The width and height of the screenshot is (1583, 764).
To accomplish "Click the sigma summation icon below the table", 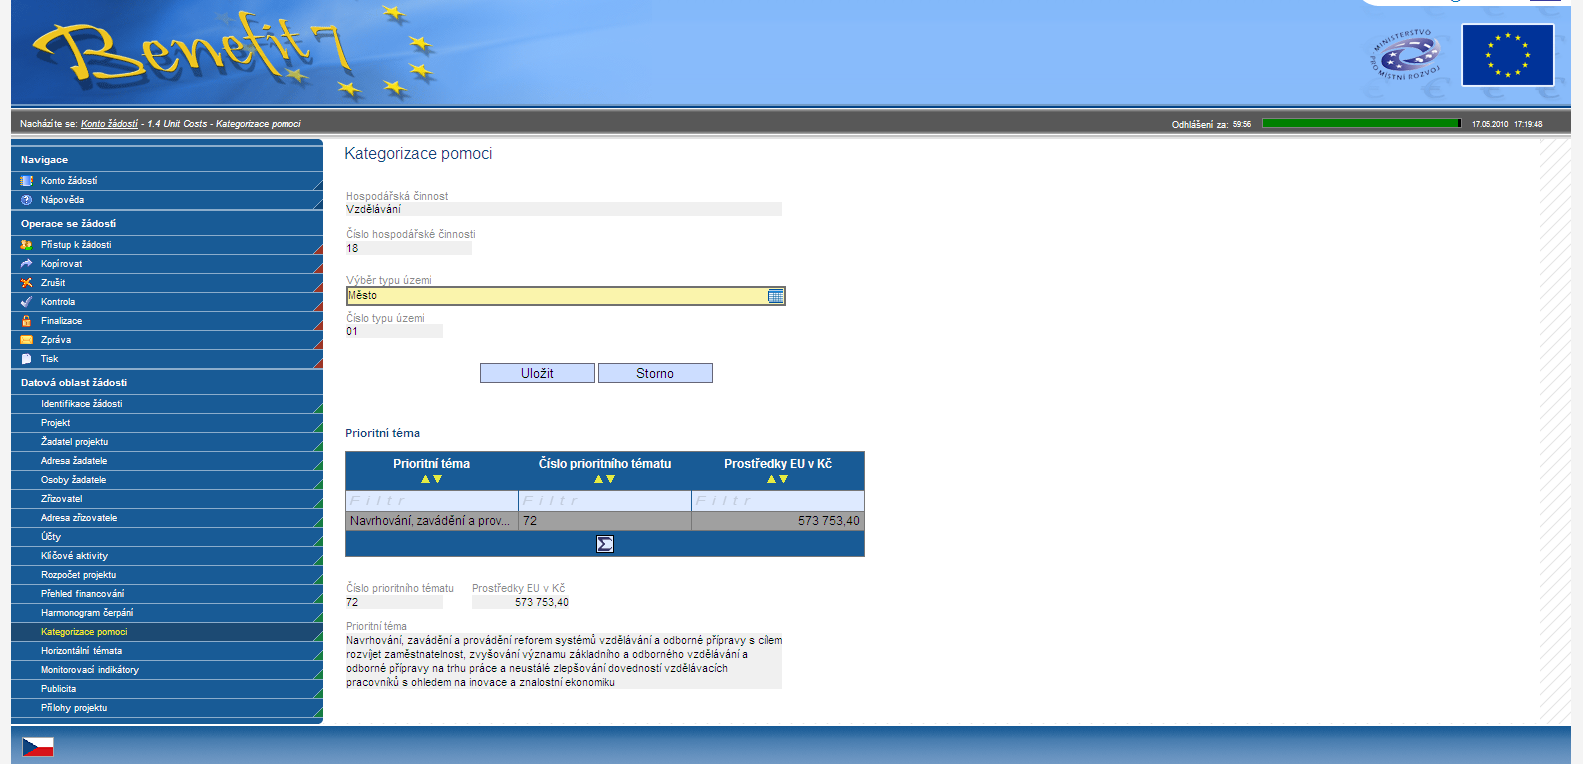I will coord(605,544).
